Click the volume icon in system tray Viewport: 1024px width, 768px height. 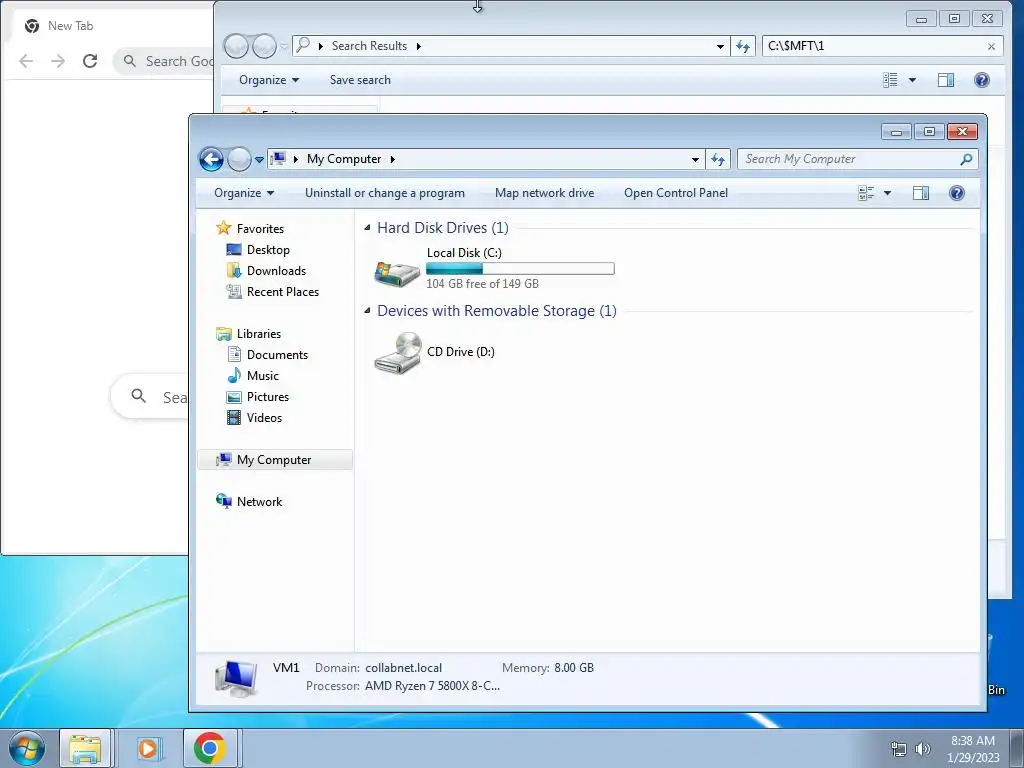(922, 749)
